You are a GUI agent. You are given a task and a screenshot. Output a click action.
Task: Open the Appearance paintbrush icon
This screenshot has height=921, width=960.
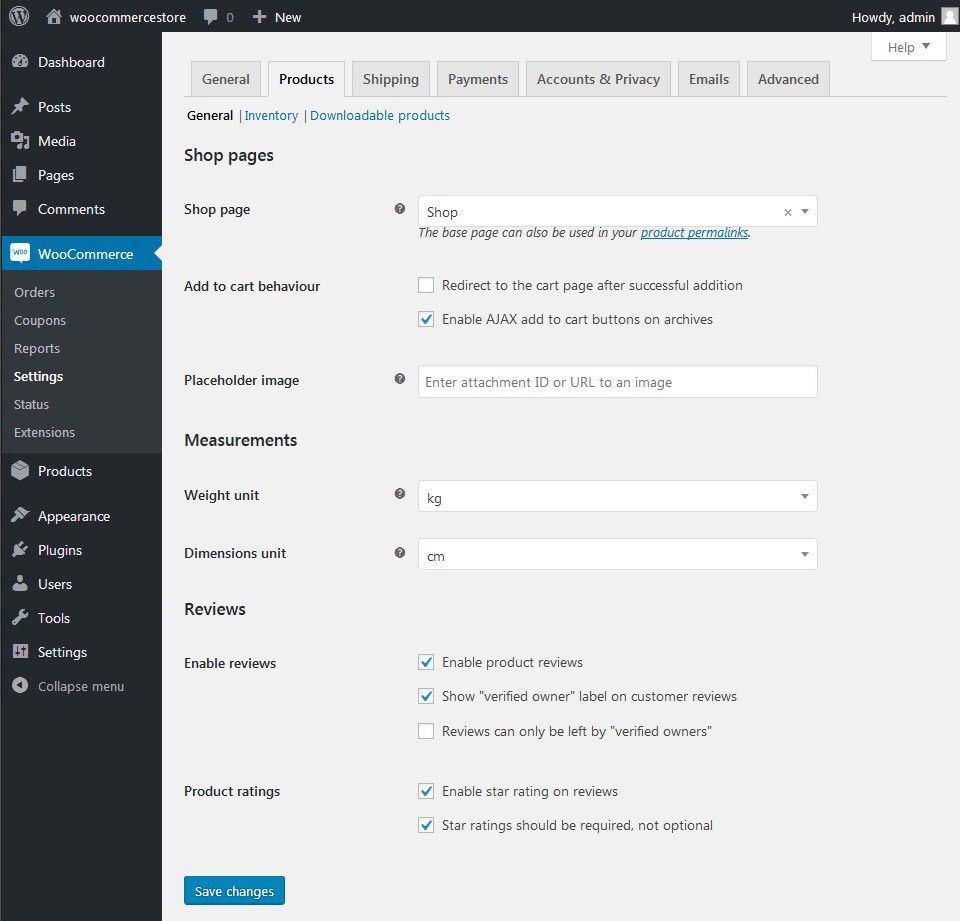pyautogui.click(x=21, y=516)
